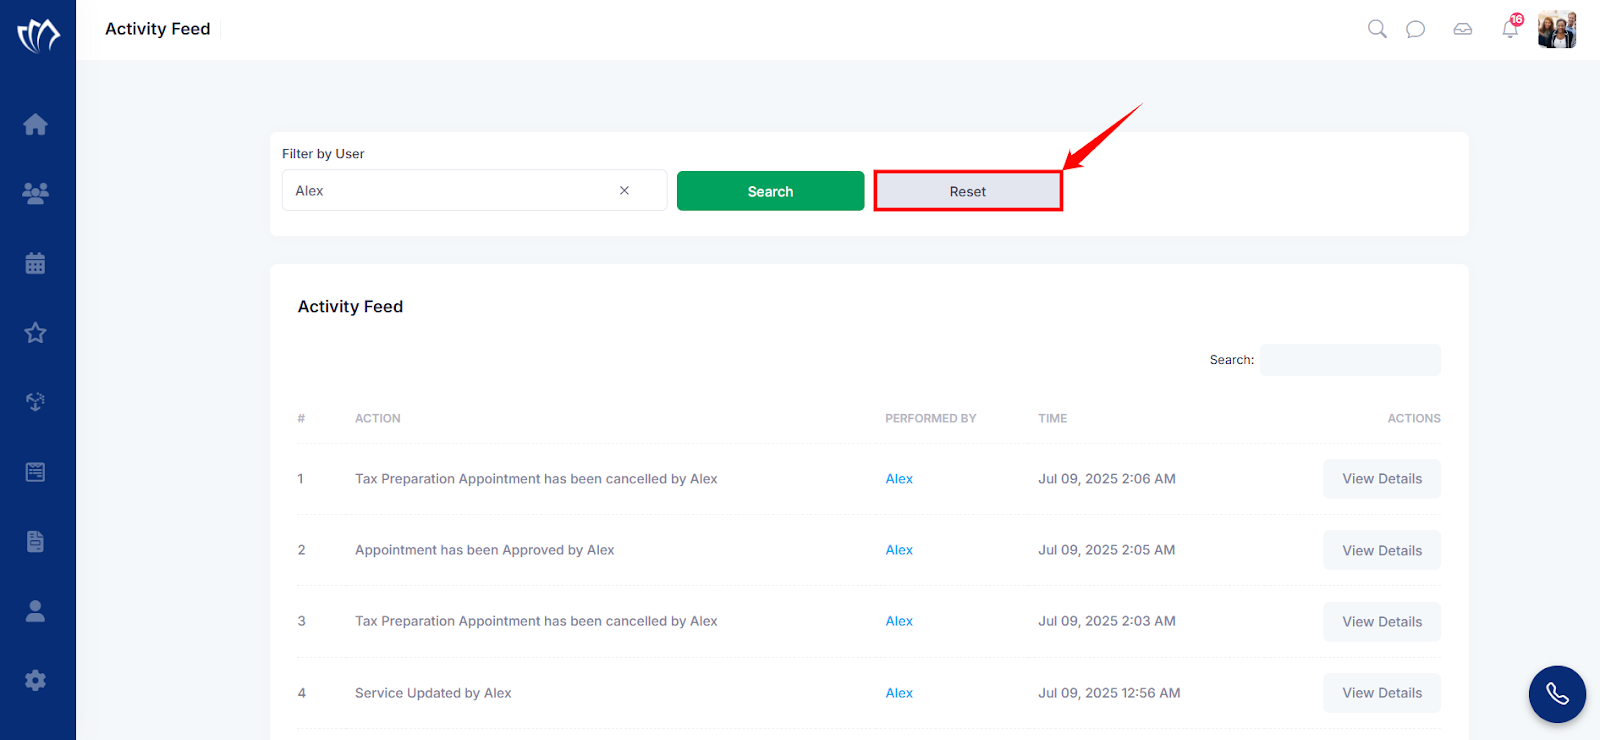The height and width of the screenshot is (740, 1600).
Task: Open notifications bell with badge
Action: coord(1511,27)
